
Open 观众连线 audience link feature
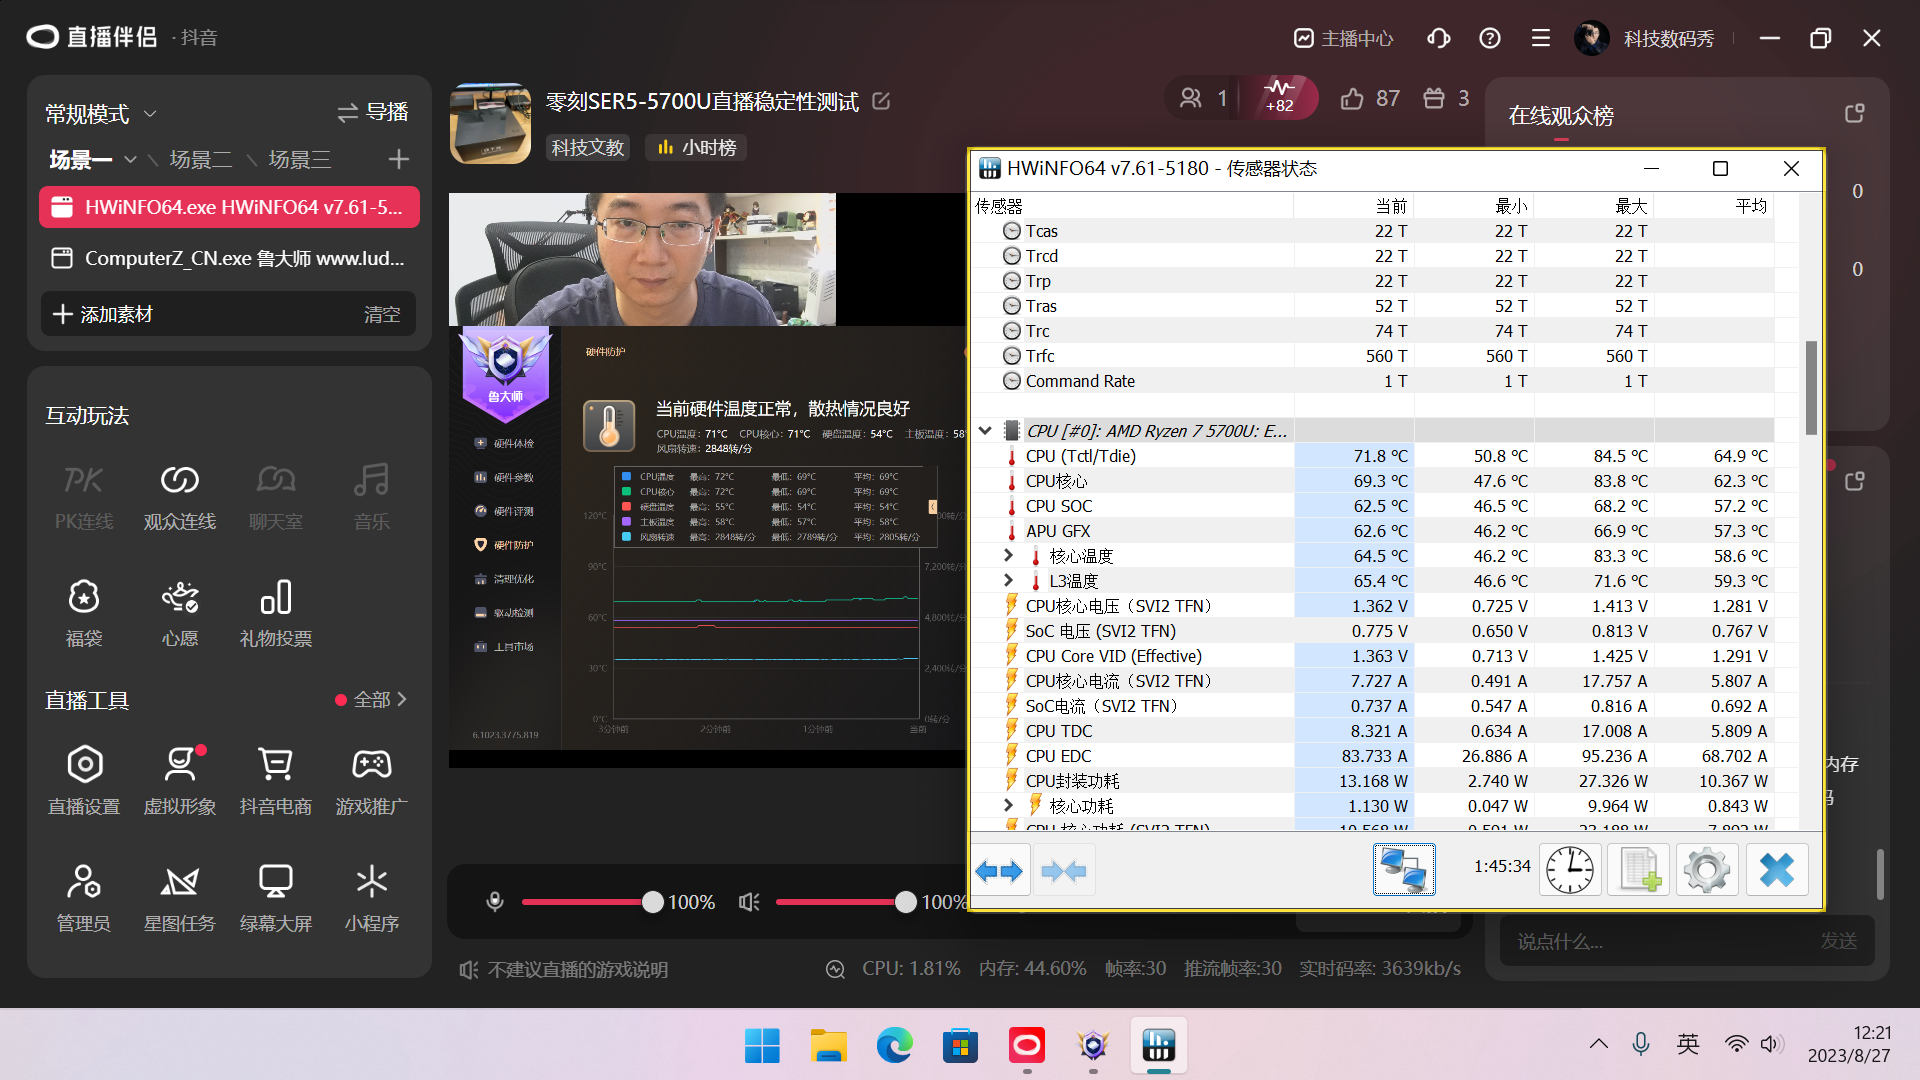[x=179, y=497]
